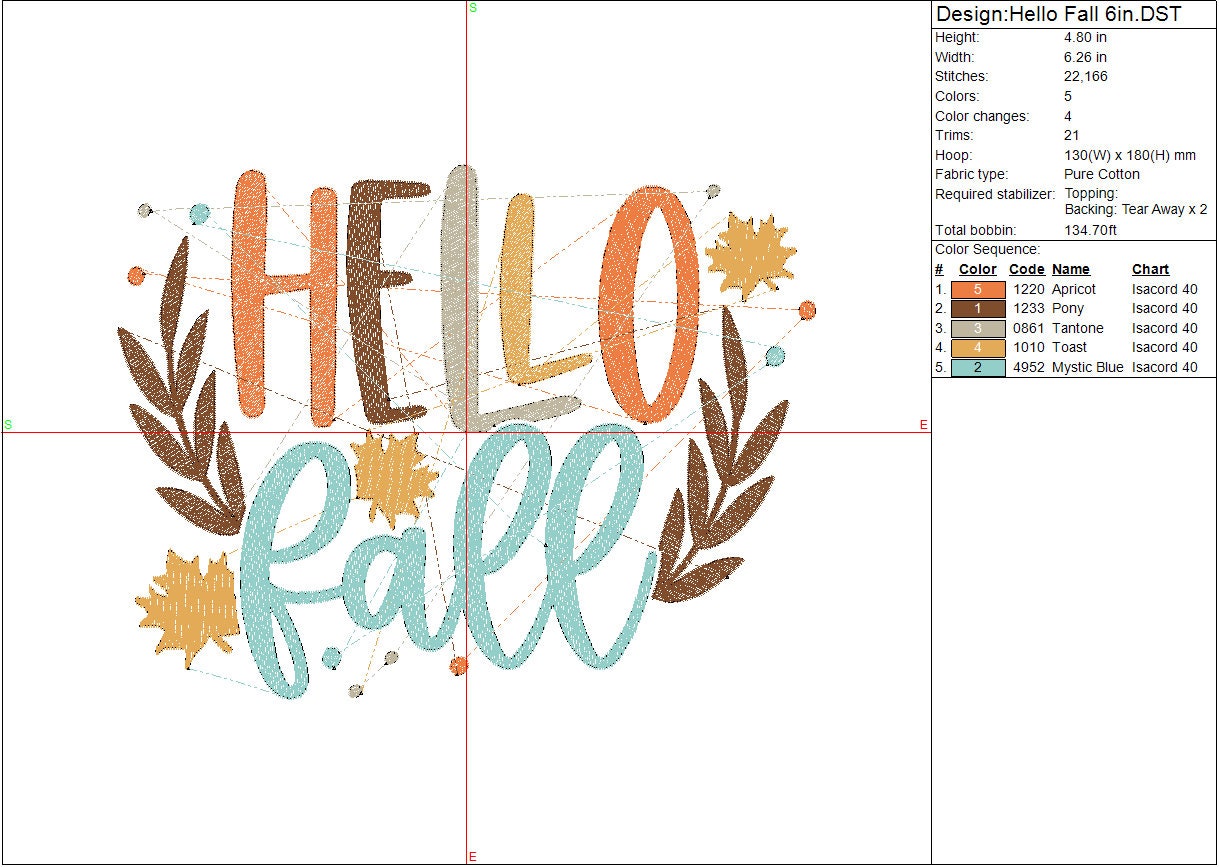Click the design title Hello Fall 6in.DST

pos(1058,14)
